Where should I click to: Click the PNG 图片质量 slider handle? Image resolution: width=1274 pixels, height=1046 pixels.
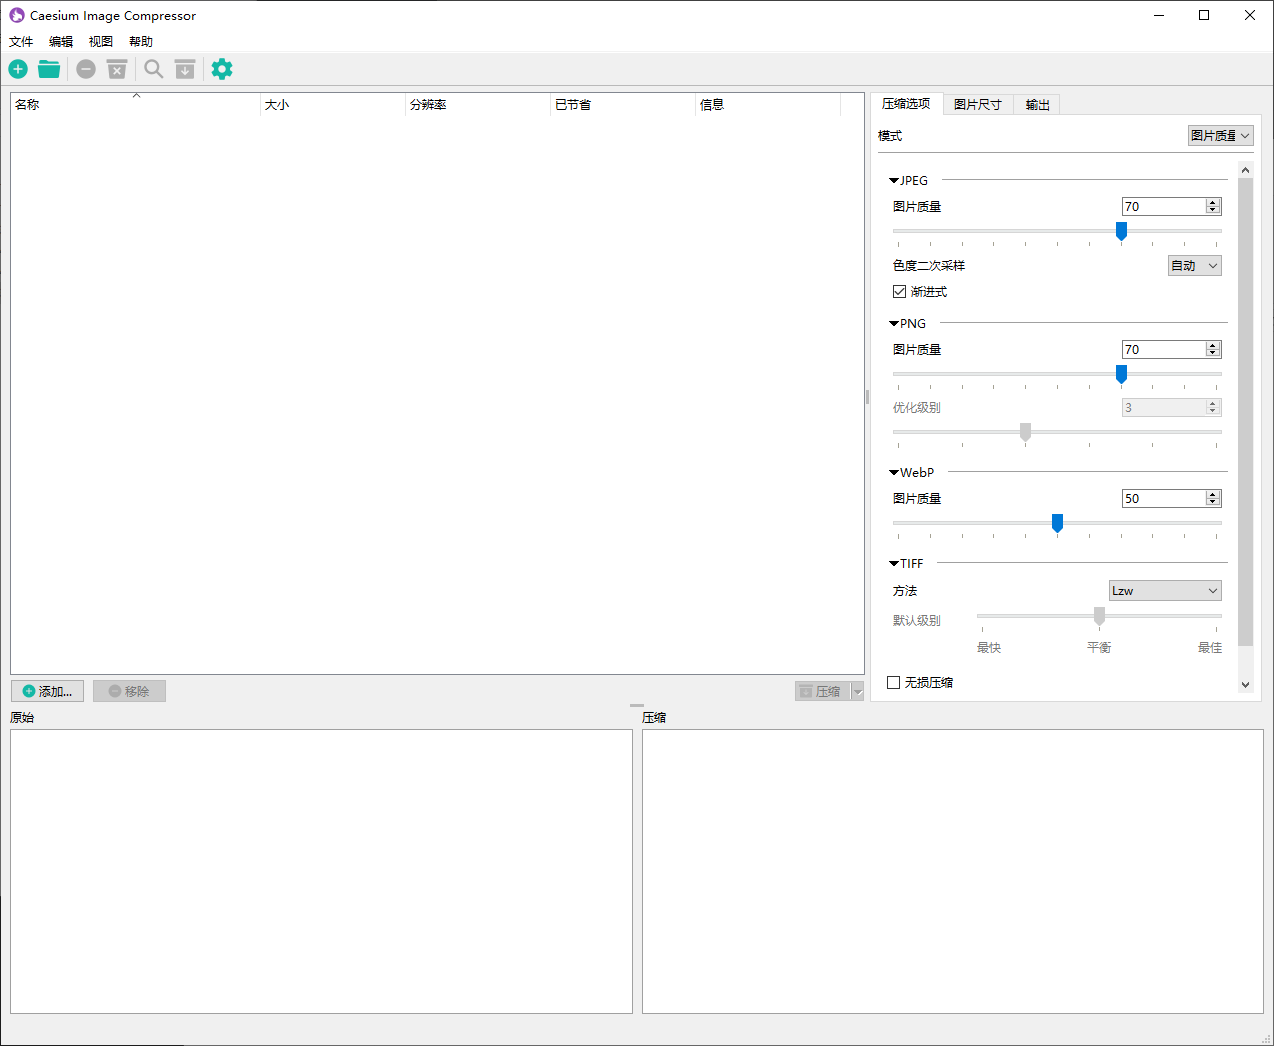tap(1121, 374)
